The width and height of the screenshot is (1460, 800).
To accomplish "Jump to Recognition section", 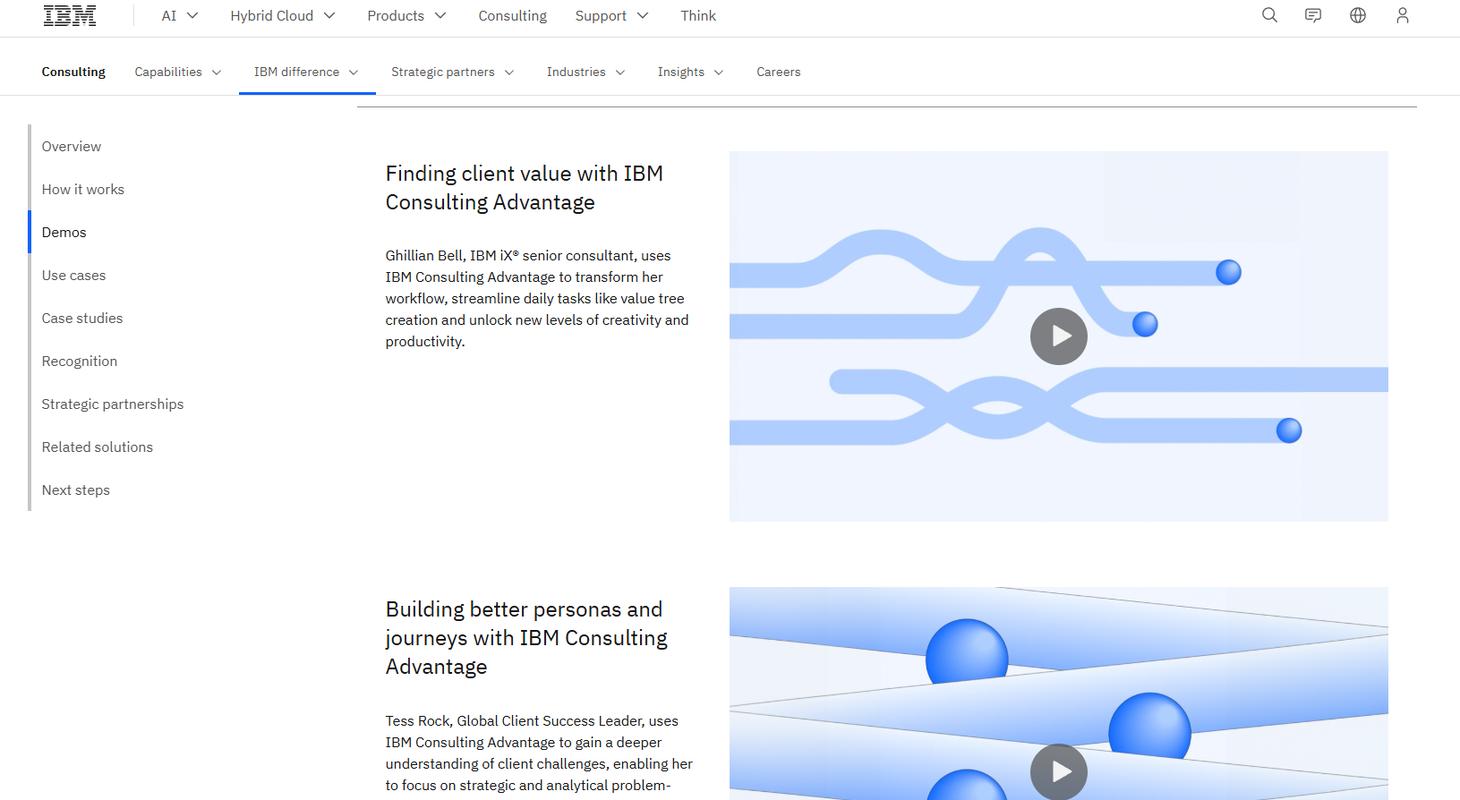I will pyautogui.click(x=79, y=361).
